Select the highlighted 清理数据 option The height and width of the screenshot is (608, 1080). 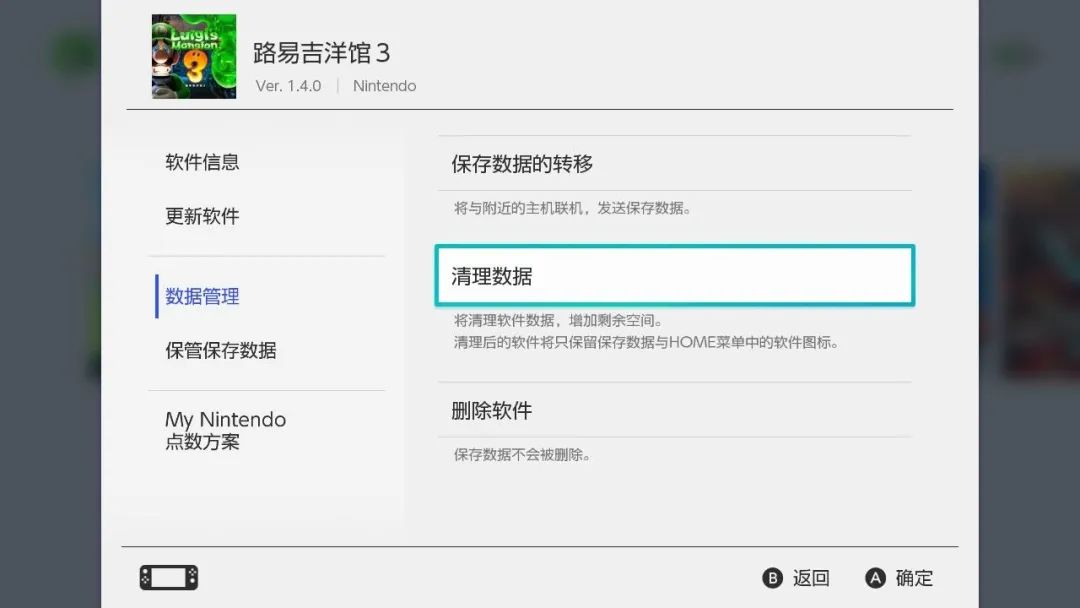[674, 275]
